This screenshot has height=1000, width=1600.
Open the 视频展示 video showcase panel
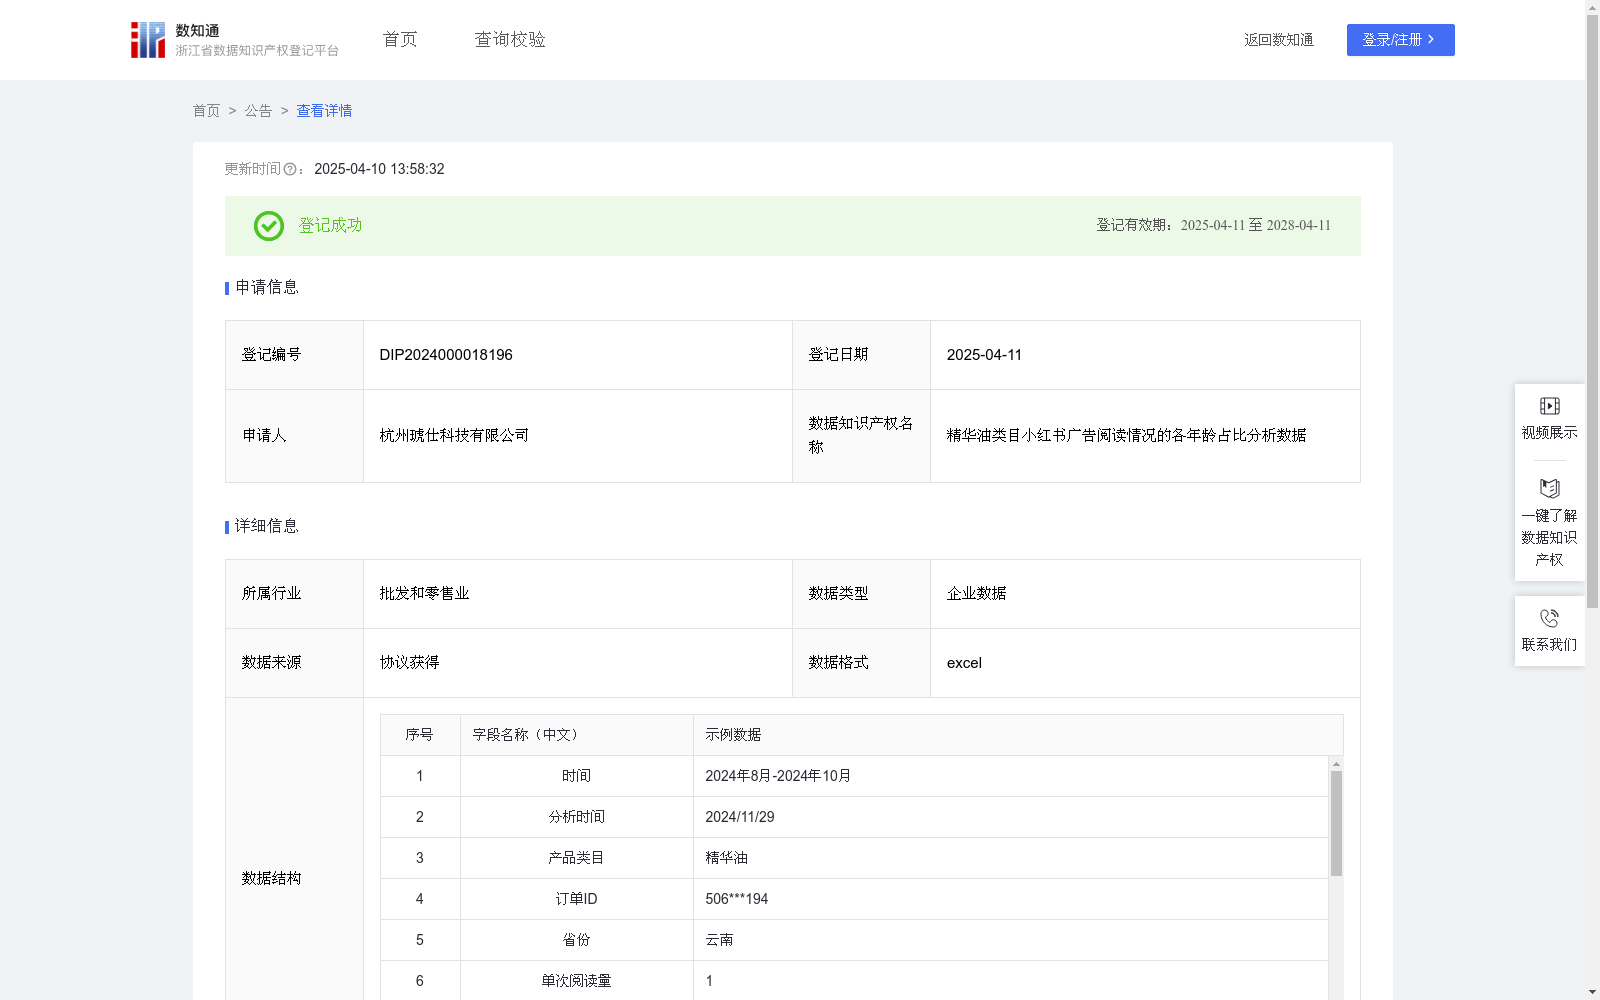click(x=1549, y=417)
